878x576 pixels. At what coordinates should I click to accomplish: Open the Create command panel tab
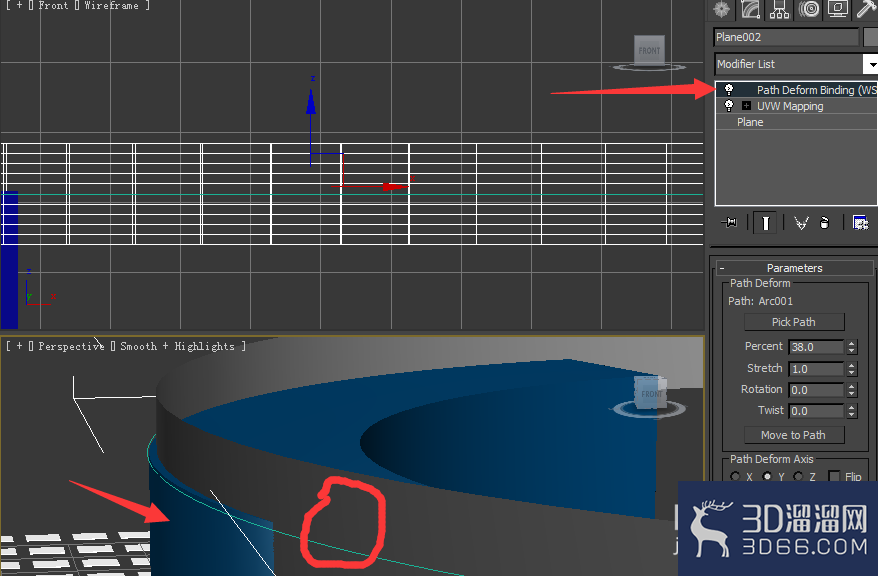pyautogui.click(x=722, y=9)
